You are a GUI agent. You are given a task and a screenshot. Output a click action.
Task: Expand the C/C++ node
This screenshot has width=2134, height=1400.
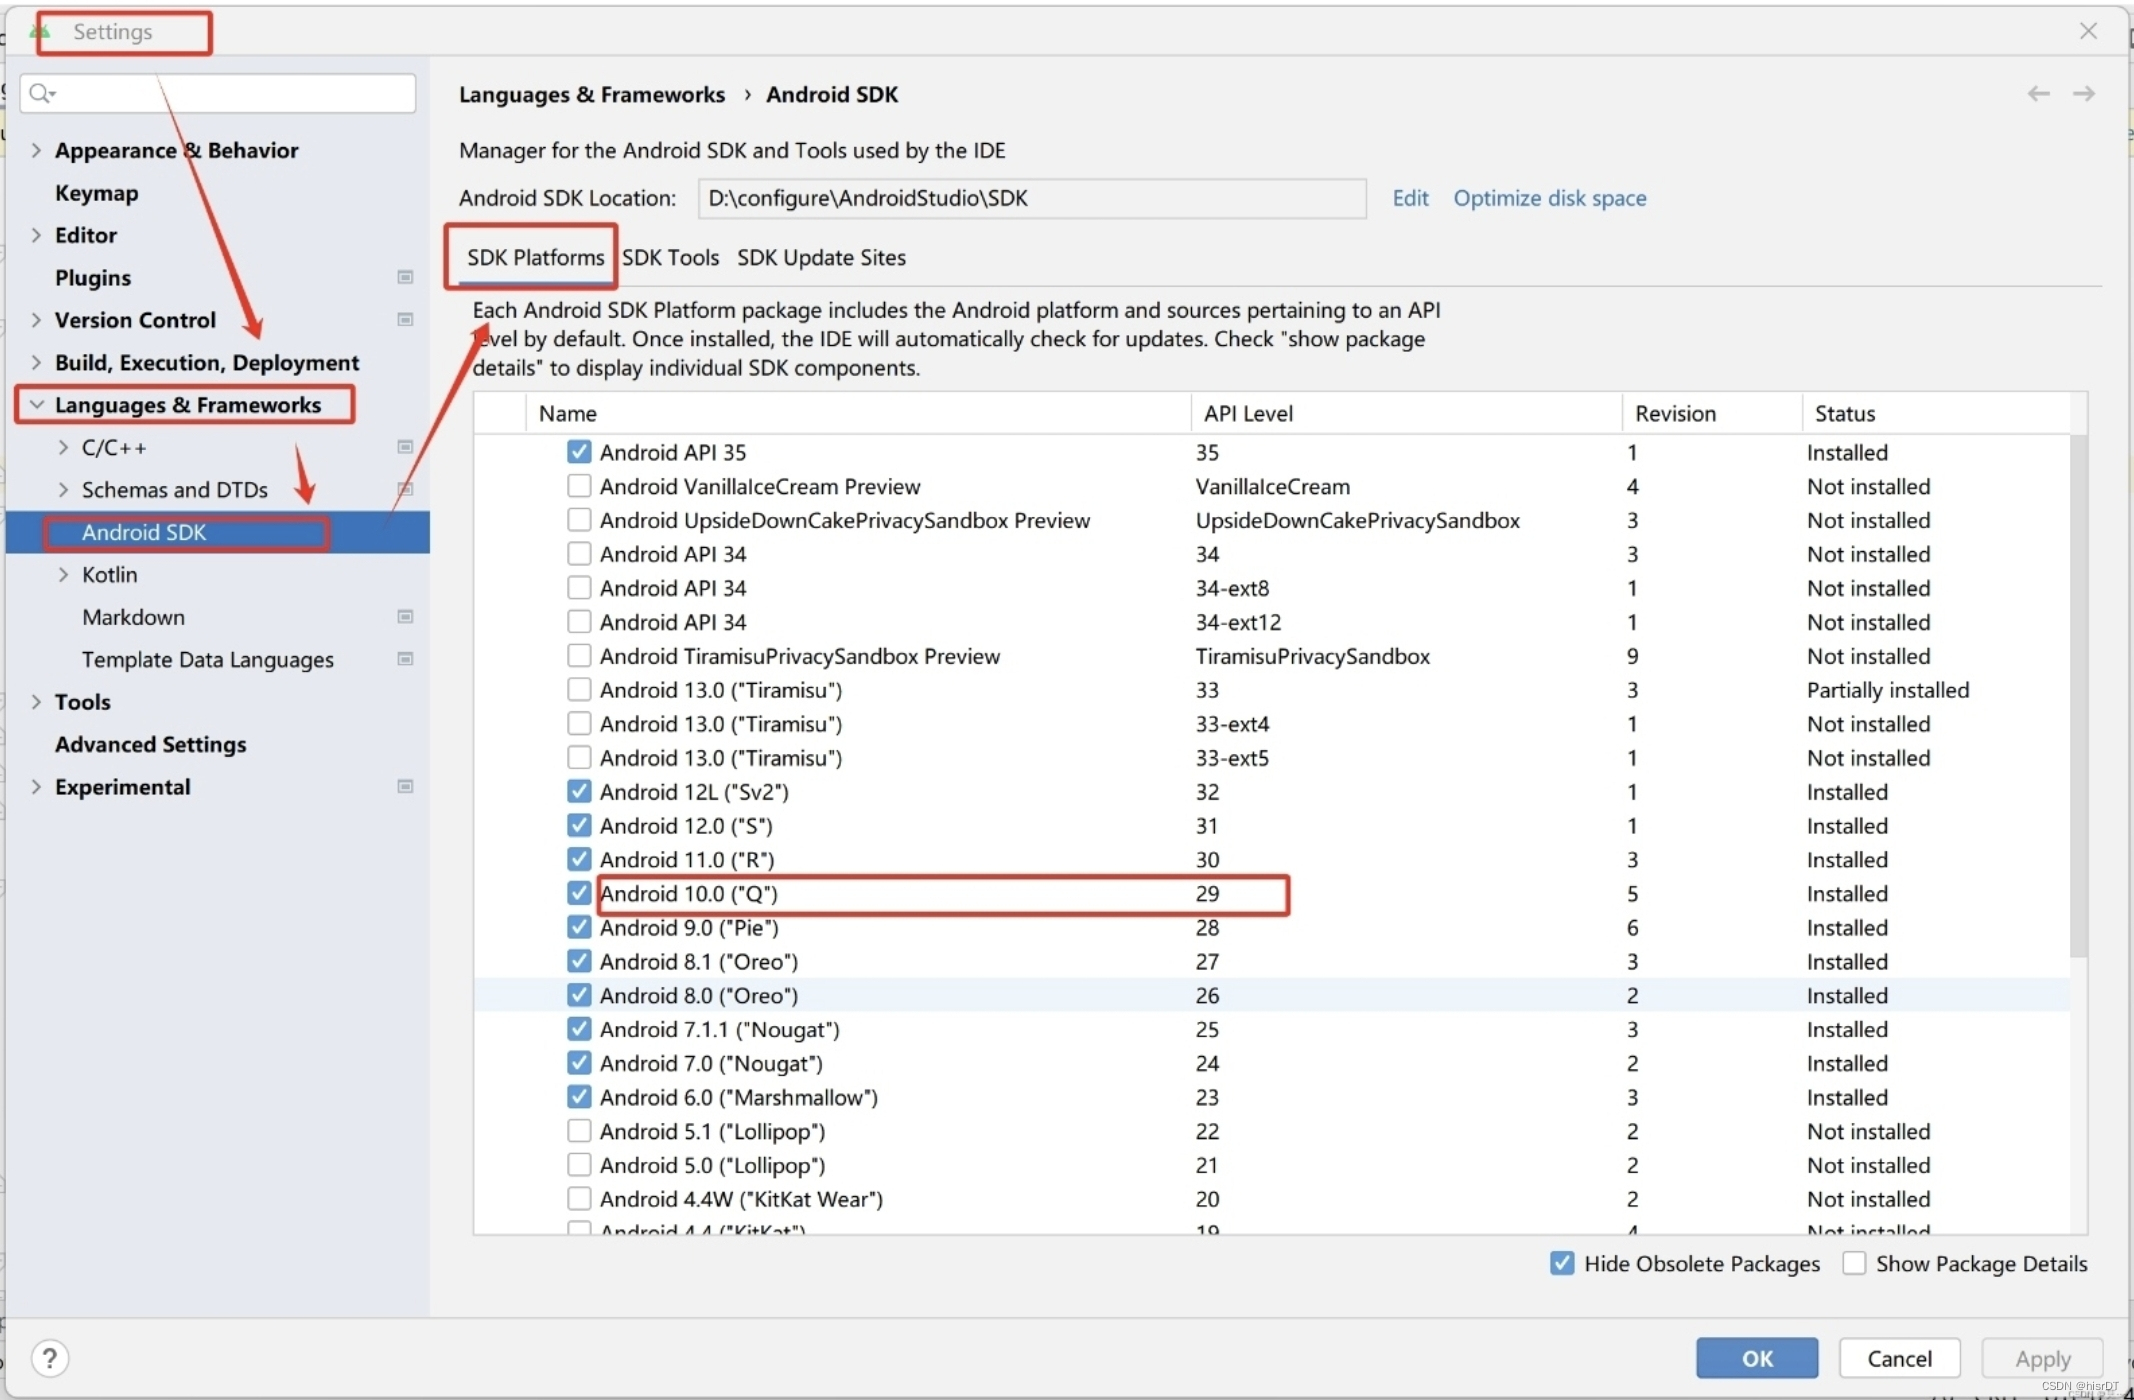tap(63, 447)
